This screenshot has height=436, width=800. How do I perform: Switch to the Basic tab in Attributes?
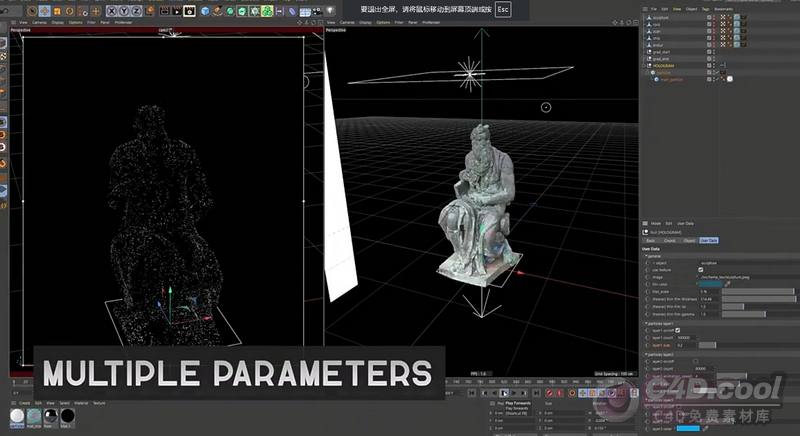[651, 241]
